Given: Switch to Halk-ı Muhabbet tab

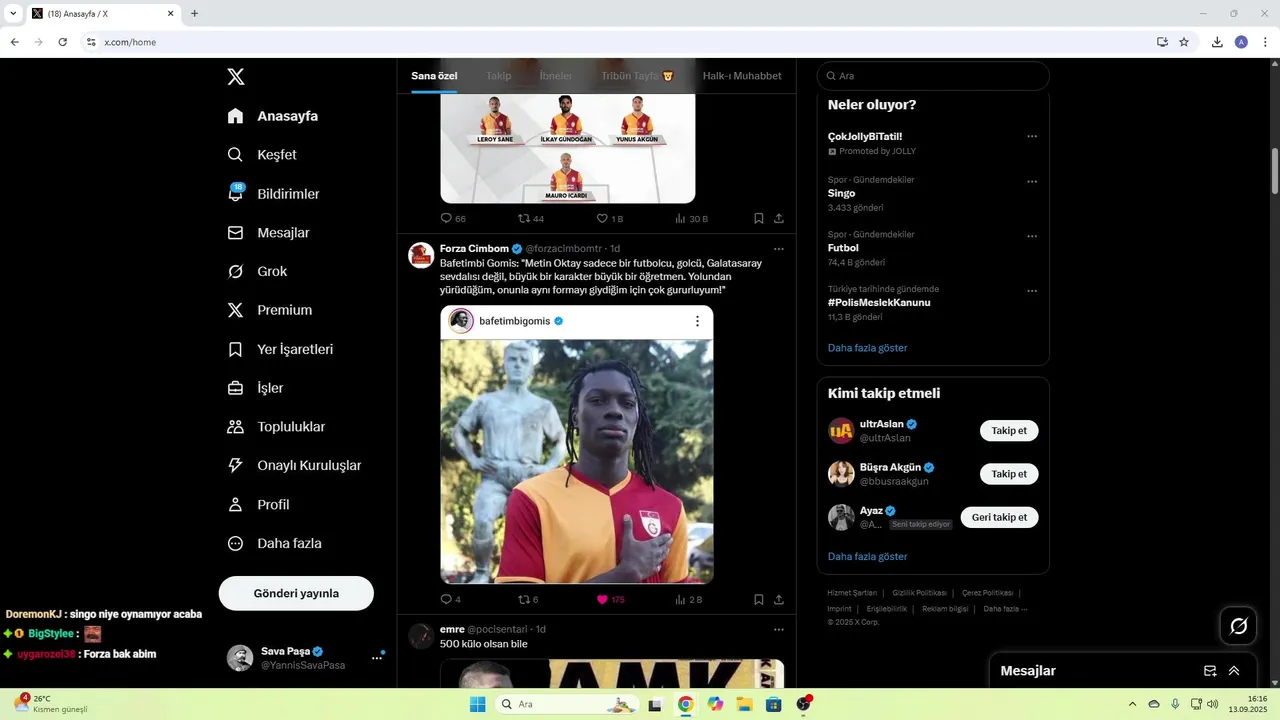Looking at the screenshot, I should coord(742,76).
